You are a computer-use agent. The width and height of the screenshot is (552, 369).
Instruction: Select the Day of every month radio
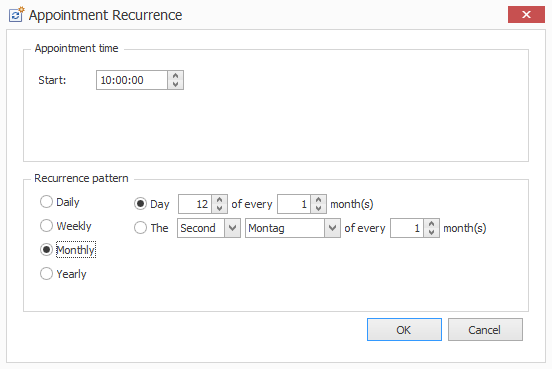[x=140, y=204]
